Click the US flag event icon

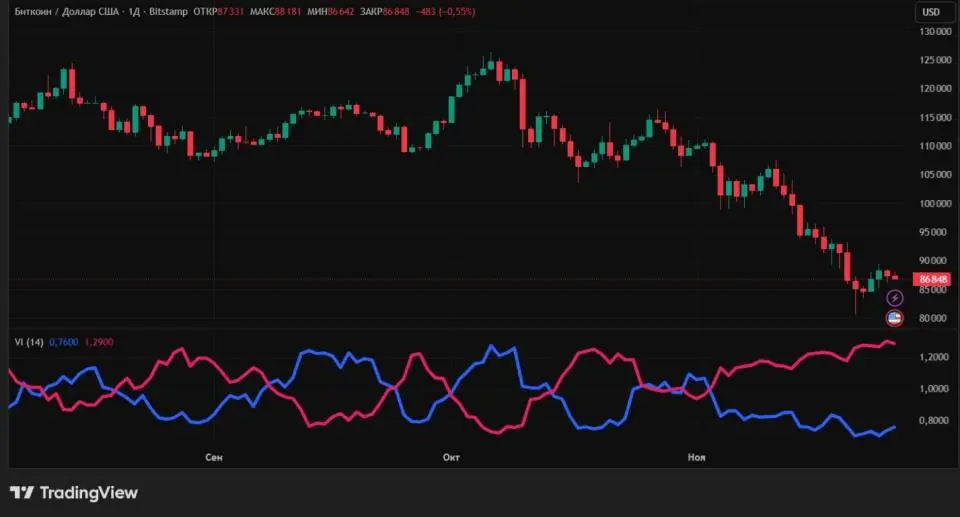[895, 318]
